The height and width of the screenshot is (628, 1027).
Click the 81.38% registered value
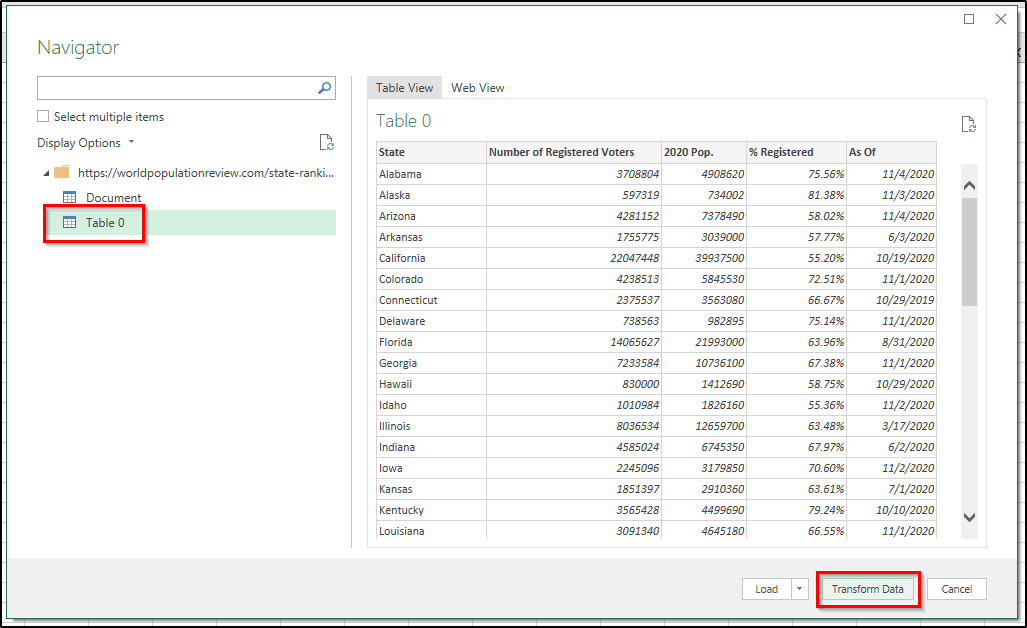[x=796, y=195]
